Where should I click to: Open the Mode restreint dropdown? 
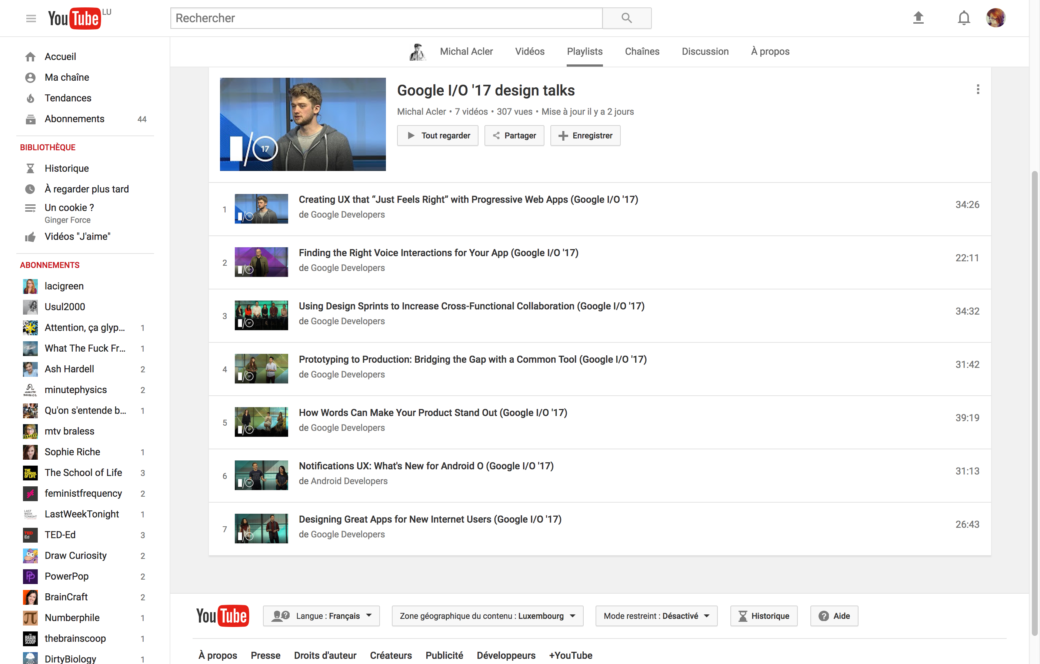click(656, 616)
